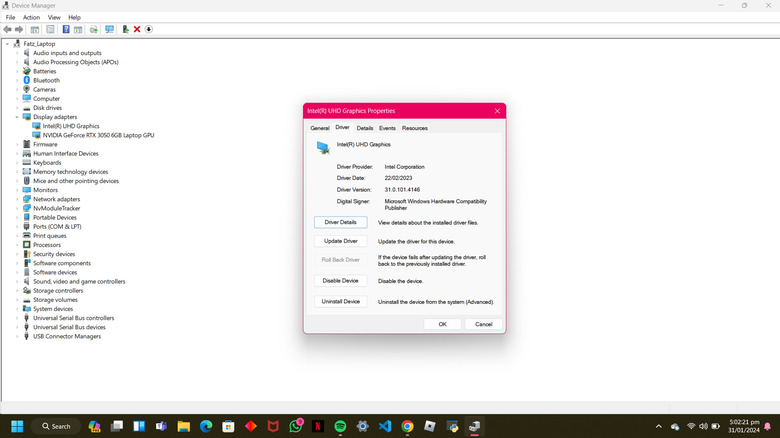Click the Driver Details button

341,222
